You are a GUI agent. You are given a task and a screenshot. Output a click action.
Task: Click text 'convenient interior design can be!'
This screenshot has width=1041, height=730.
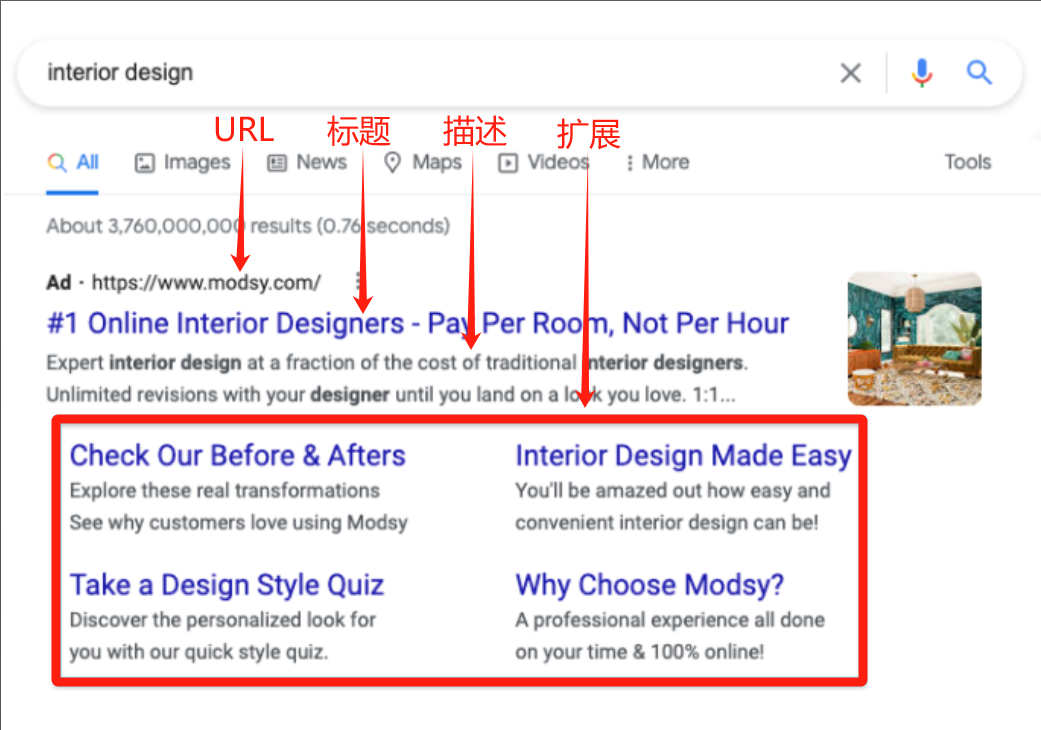(x=667, y=523)
